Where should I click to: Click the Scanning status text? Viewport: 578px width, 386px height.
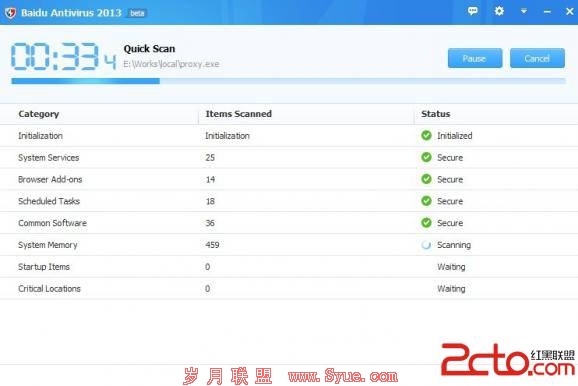[x=454, y=245]
